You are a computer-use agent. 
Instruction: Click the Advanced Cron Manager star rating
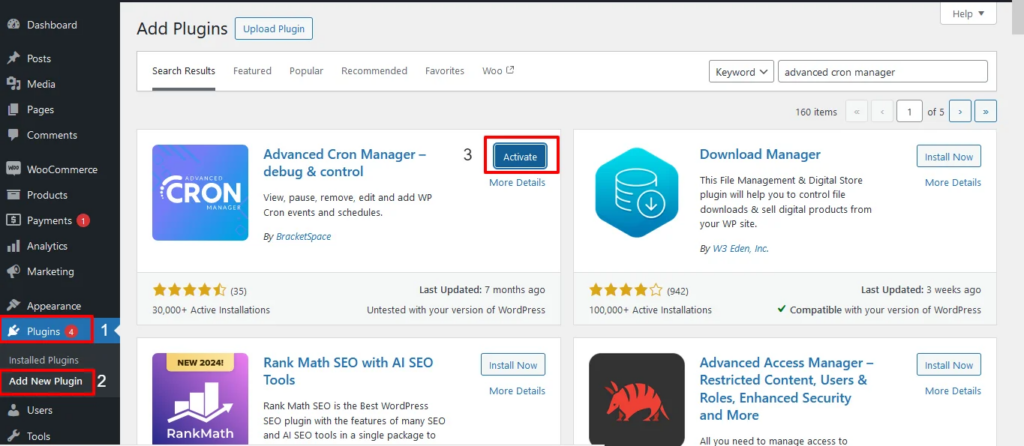pos(189,290)
